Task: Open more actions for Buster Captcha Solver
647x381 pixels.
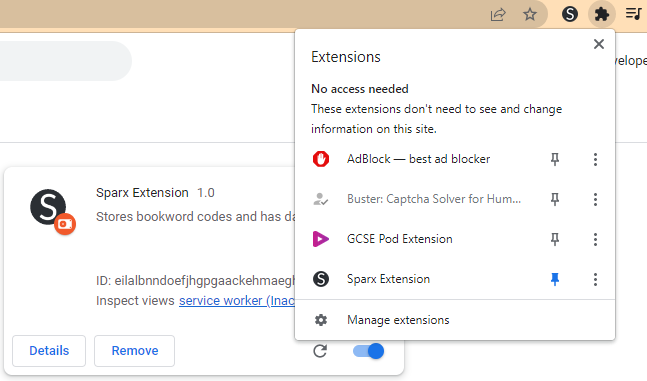Action: click(595, 199)
